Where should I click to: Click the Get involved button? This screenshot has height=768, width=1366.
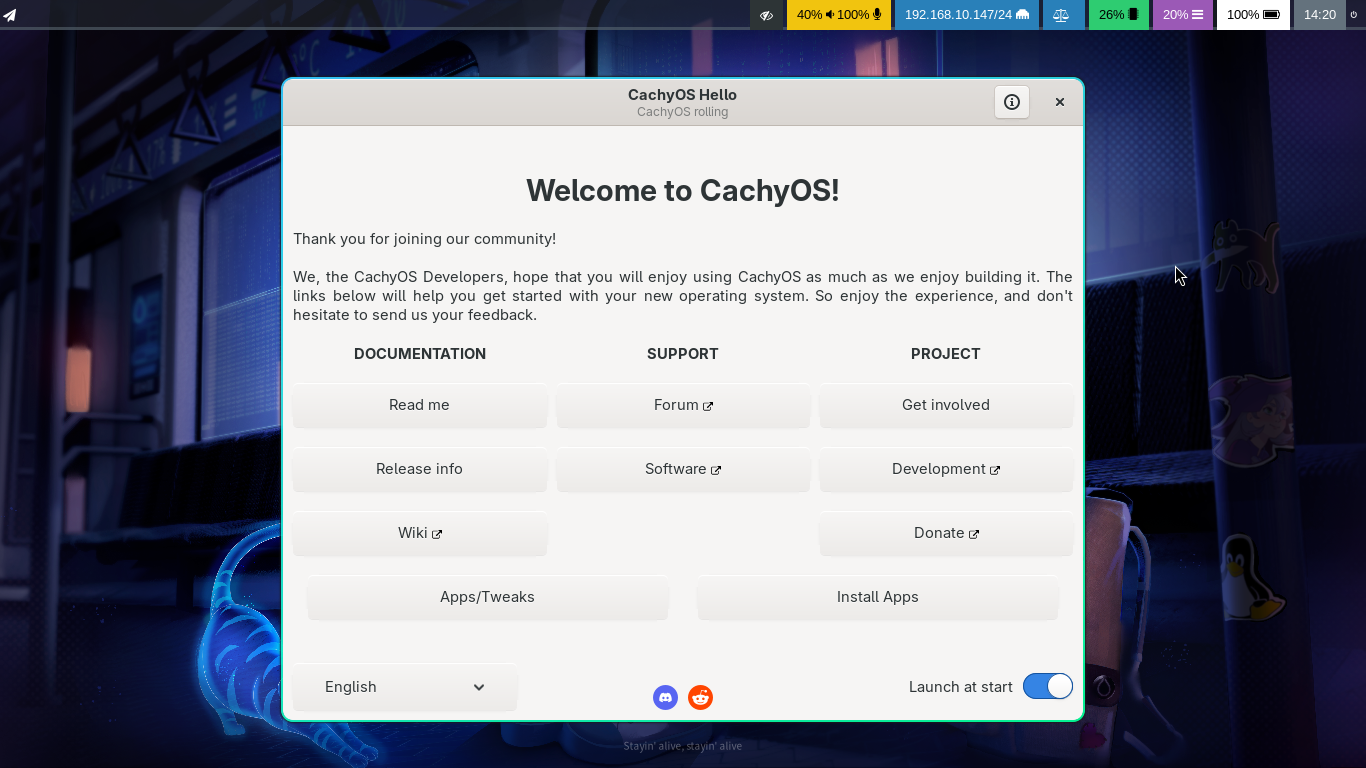coord(946,405)
